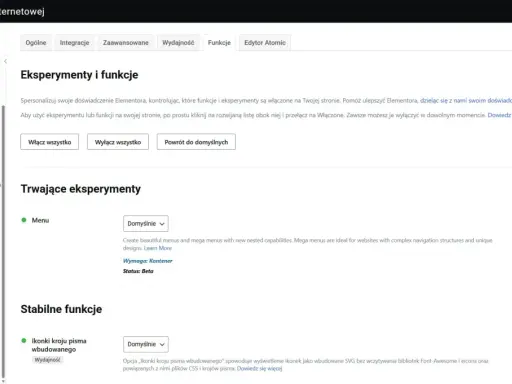Collapse the sidebar using the left chevron
The height and width of the screenshot is (384, 512).
[x=5, y=61]
